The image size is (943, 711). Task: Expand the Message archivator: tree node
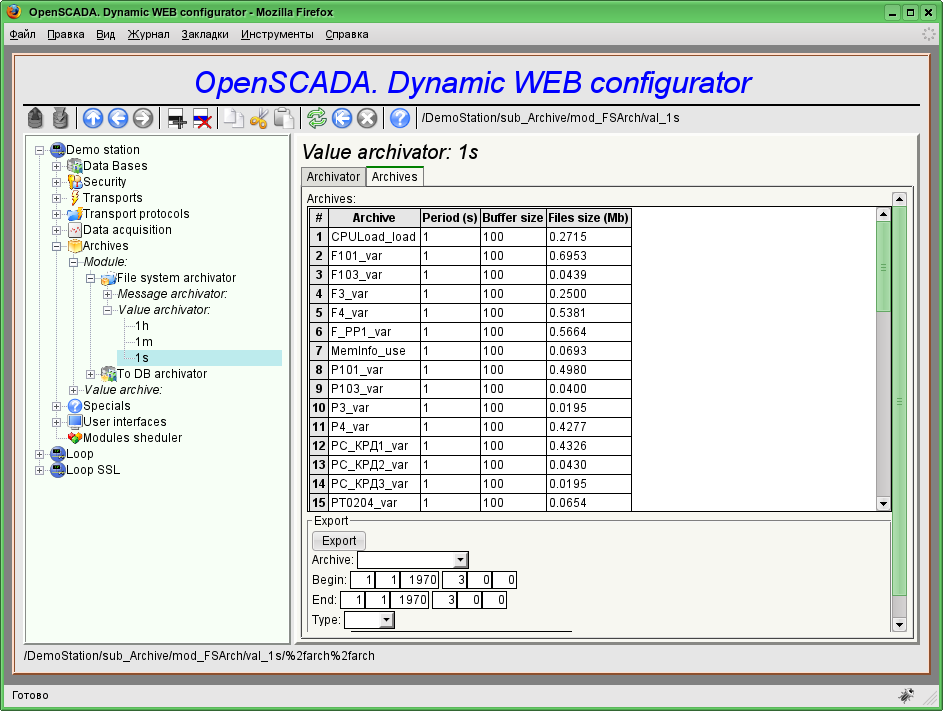tap(108, 294)
